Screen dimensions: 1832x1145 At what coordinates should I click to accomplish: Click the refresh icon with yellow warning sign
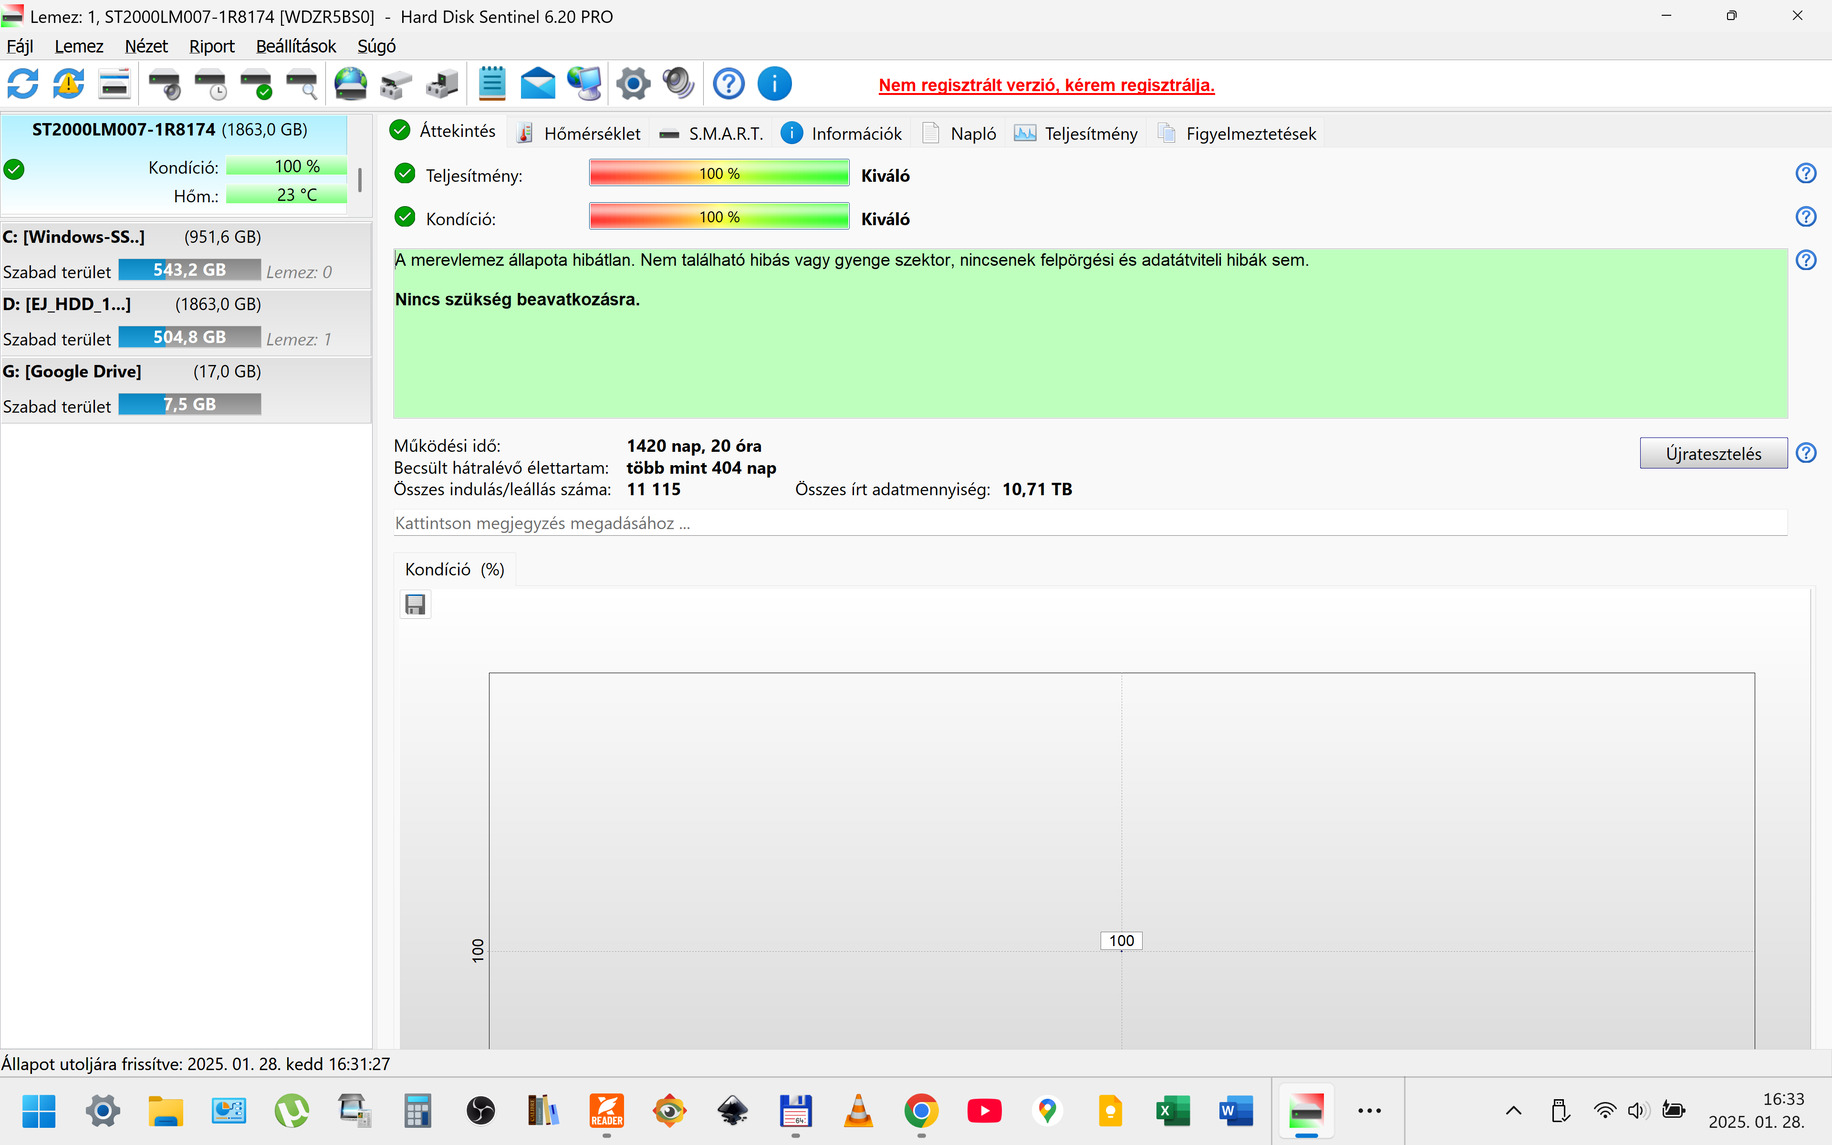tap(69, 84)
